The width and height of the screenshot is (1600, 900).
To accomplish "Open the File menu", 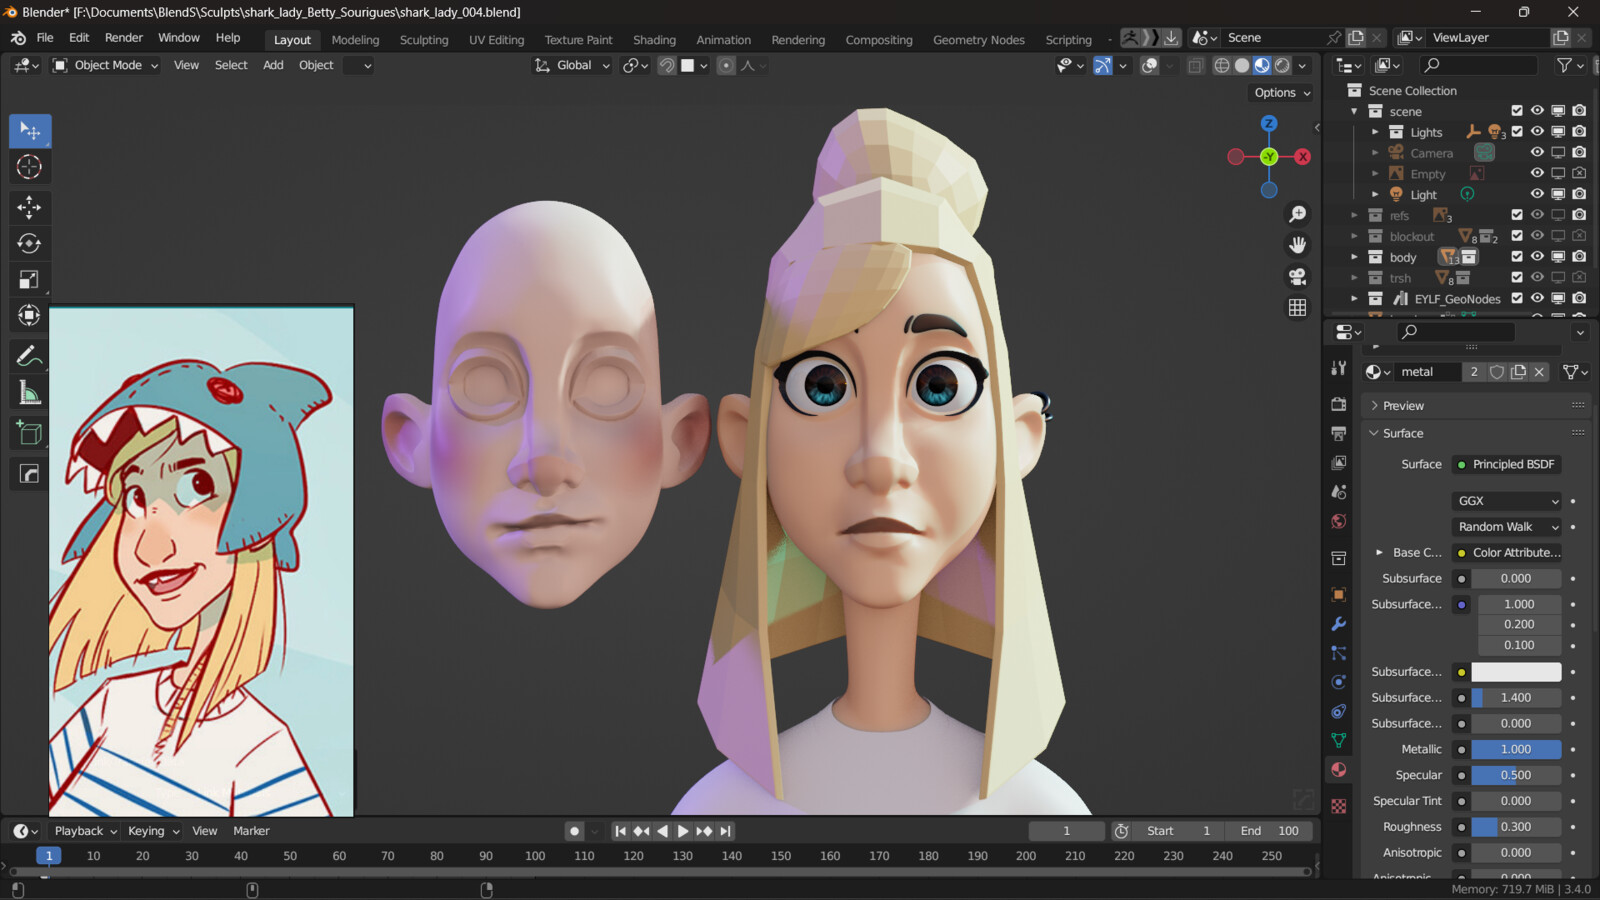I will pyautogui.click(x=45, y=38).
